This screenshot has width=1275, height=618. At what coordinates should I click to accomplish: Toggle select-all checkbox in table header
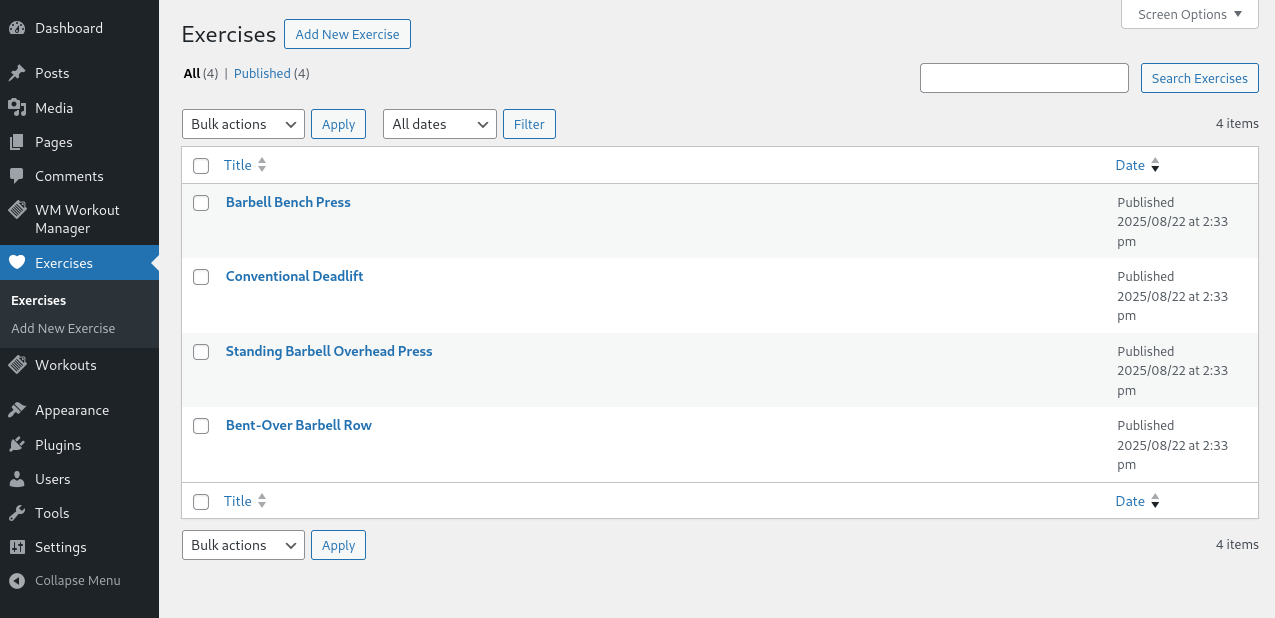(x=201, y=166)
